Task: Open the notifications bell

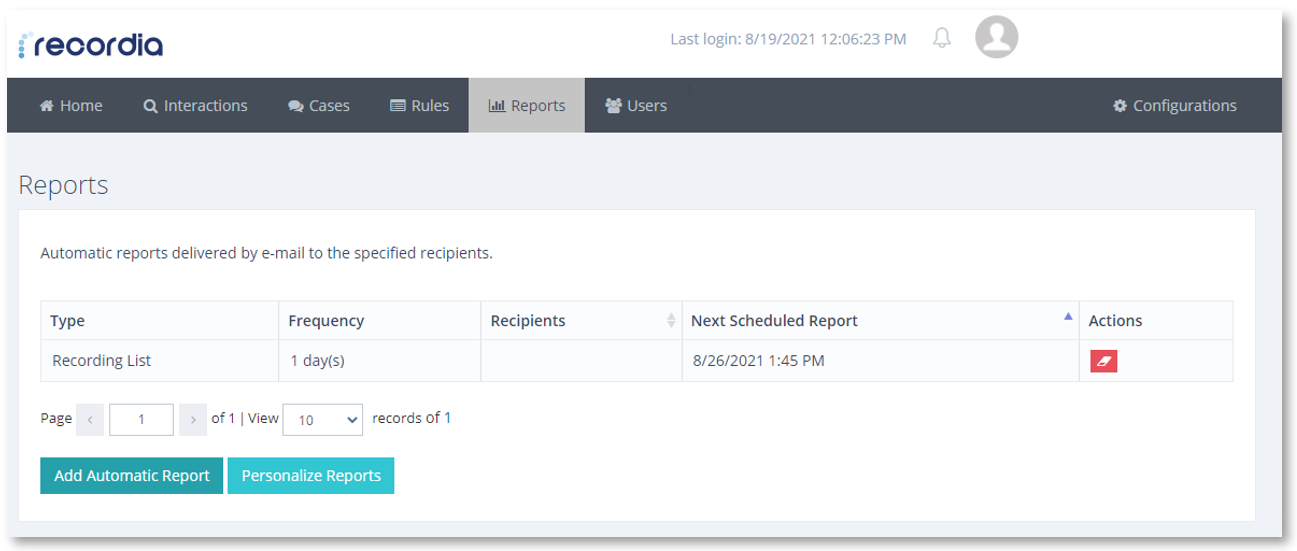Action: click(x=941, y=38)
